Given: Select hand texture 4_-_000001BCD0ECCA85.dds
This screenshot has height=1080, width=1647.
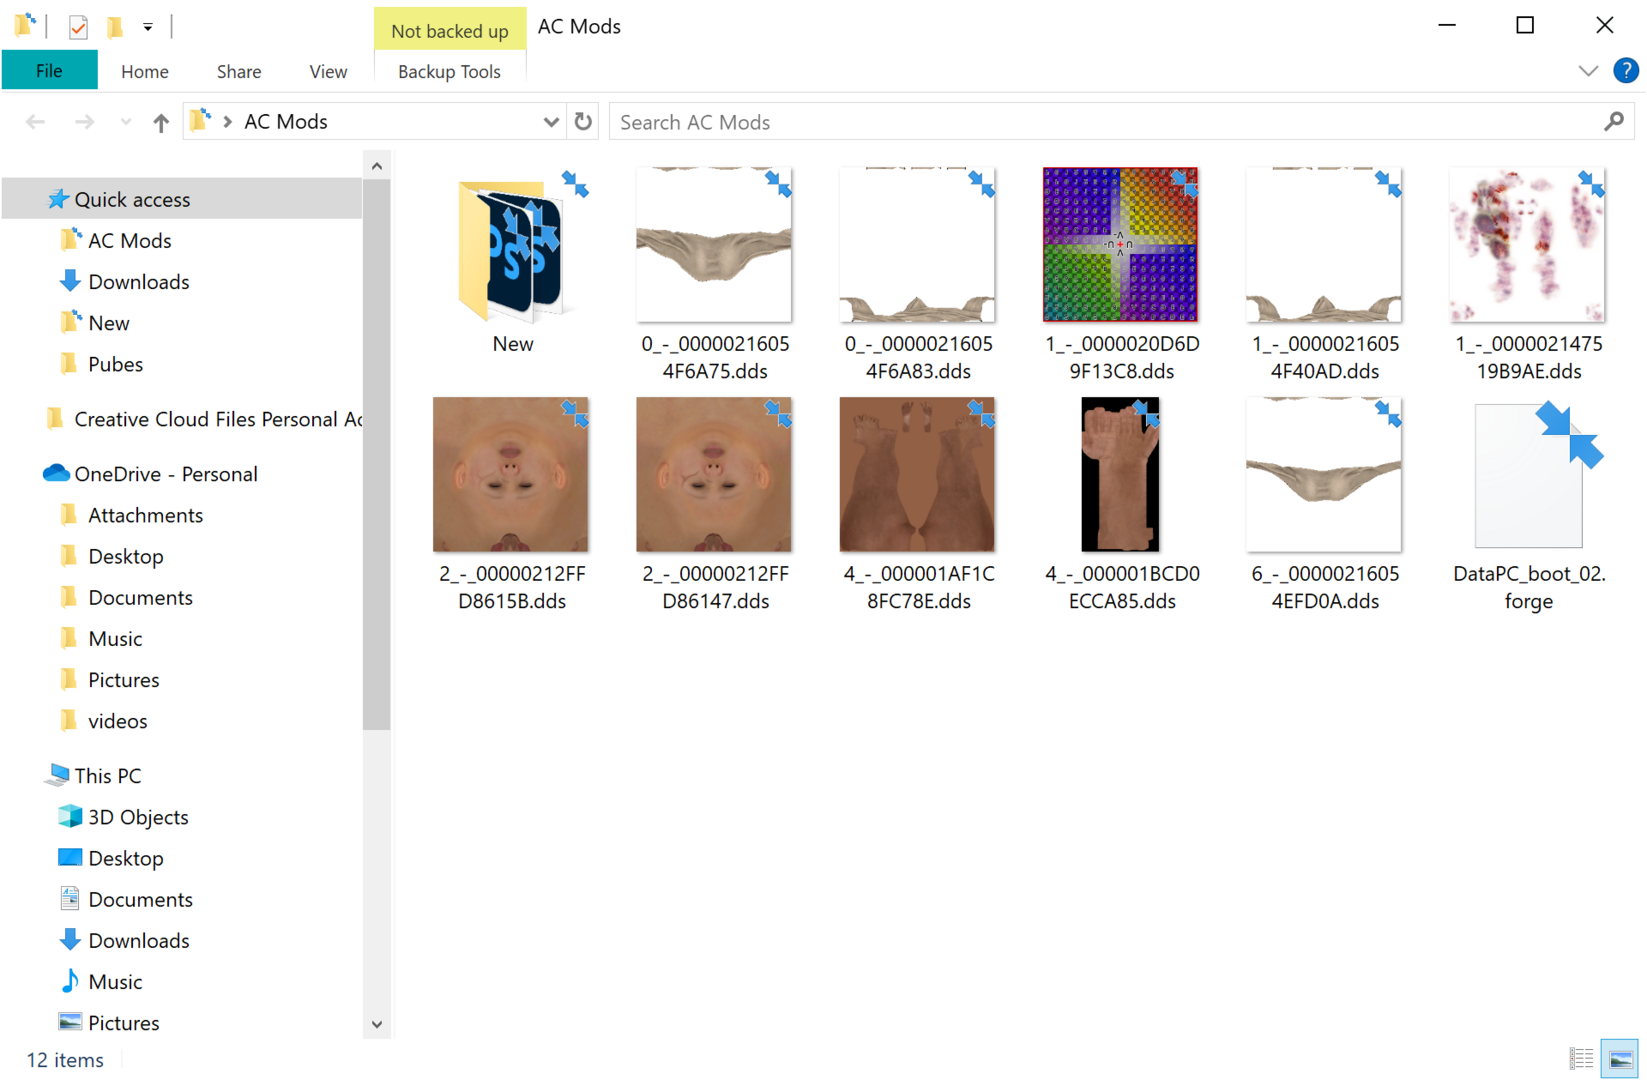Looking at the screenshot, I should [1121, 505].
